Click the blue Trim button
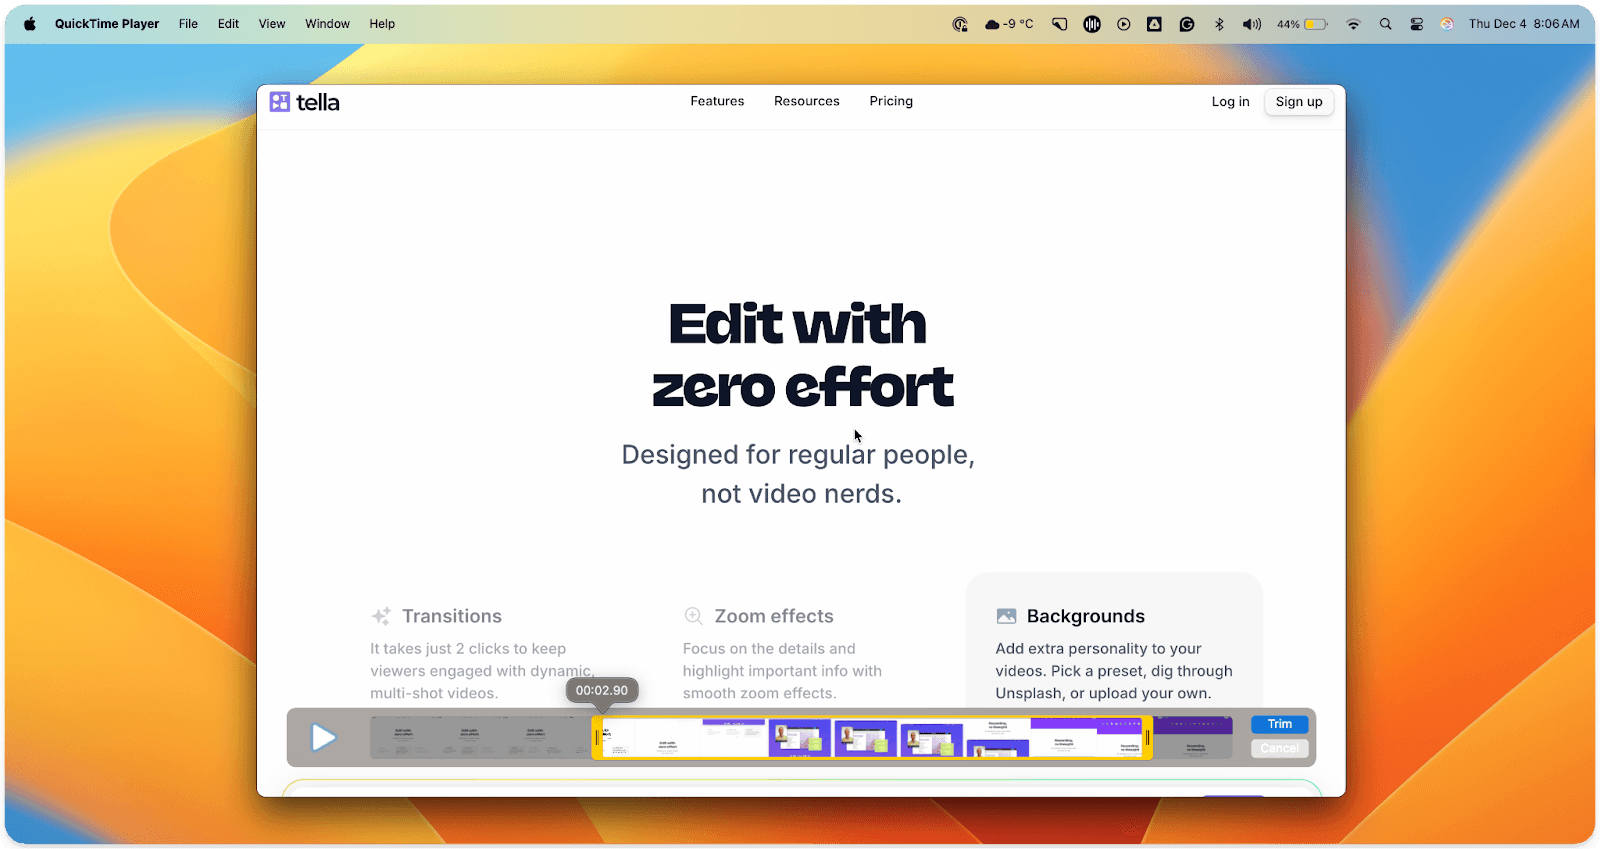The height and width of the screenshot is (849, 1600). coord(1279,724)
